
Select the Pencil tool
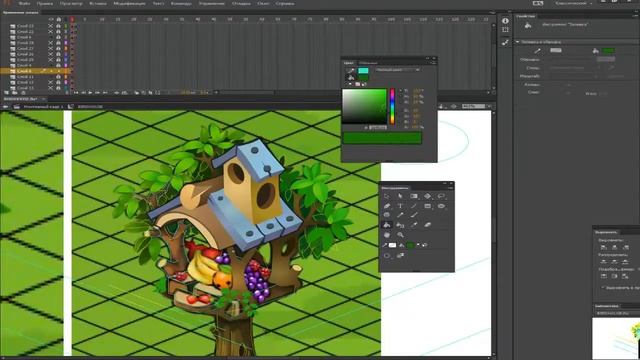tap(400, 215)
